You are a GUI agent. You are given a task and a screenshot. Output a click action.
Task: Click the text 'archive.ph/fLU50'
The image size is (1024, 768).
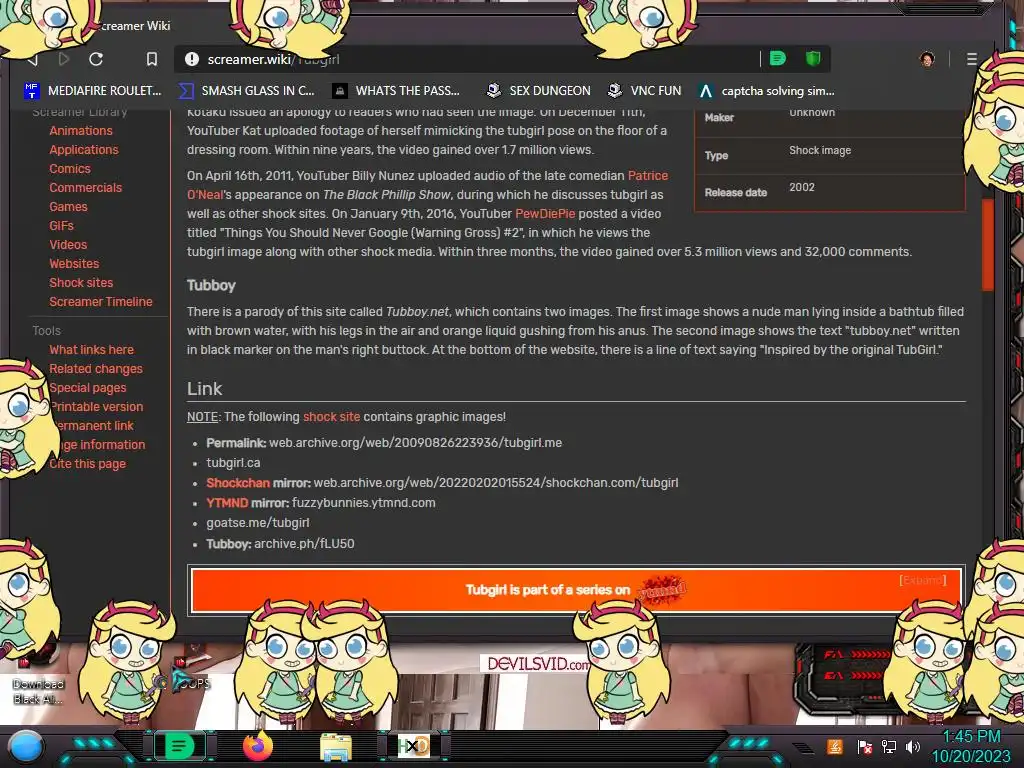pyautogui.click(x=304, y=543)
